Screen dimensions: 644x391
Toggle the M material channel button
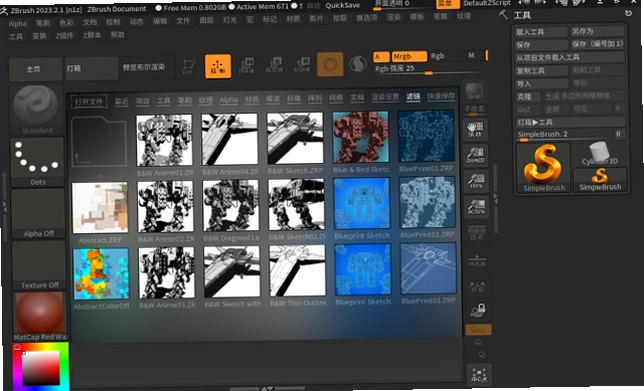474,55
